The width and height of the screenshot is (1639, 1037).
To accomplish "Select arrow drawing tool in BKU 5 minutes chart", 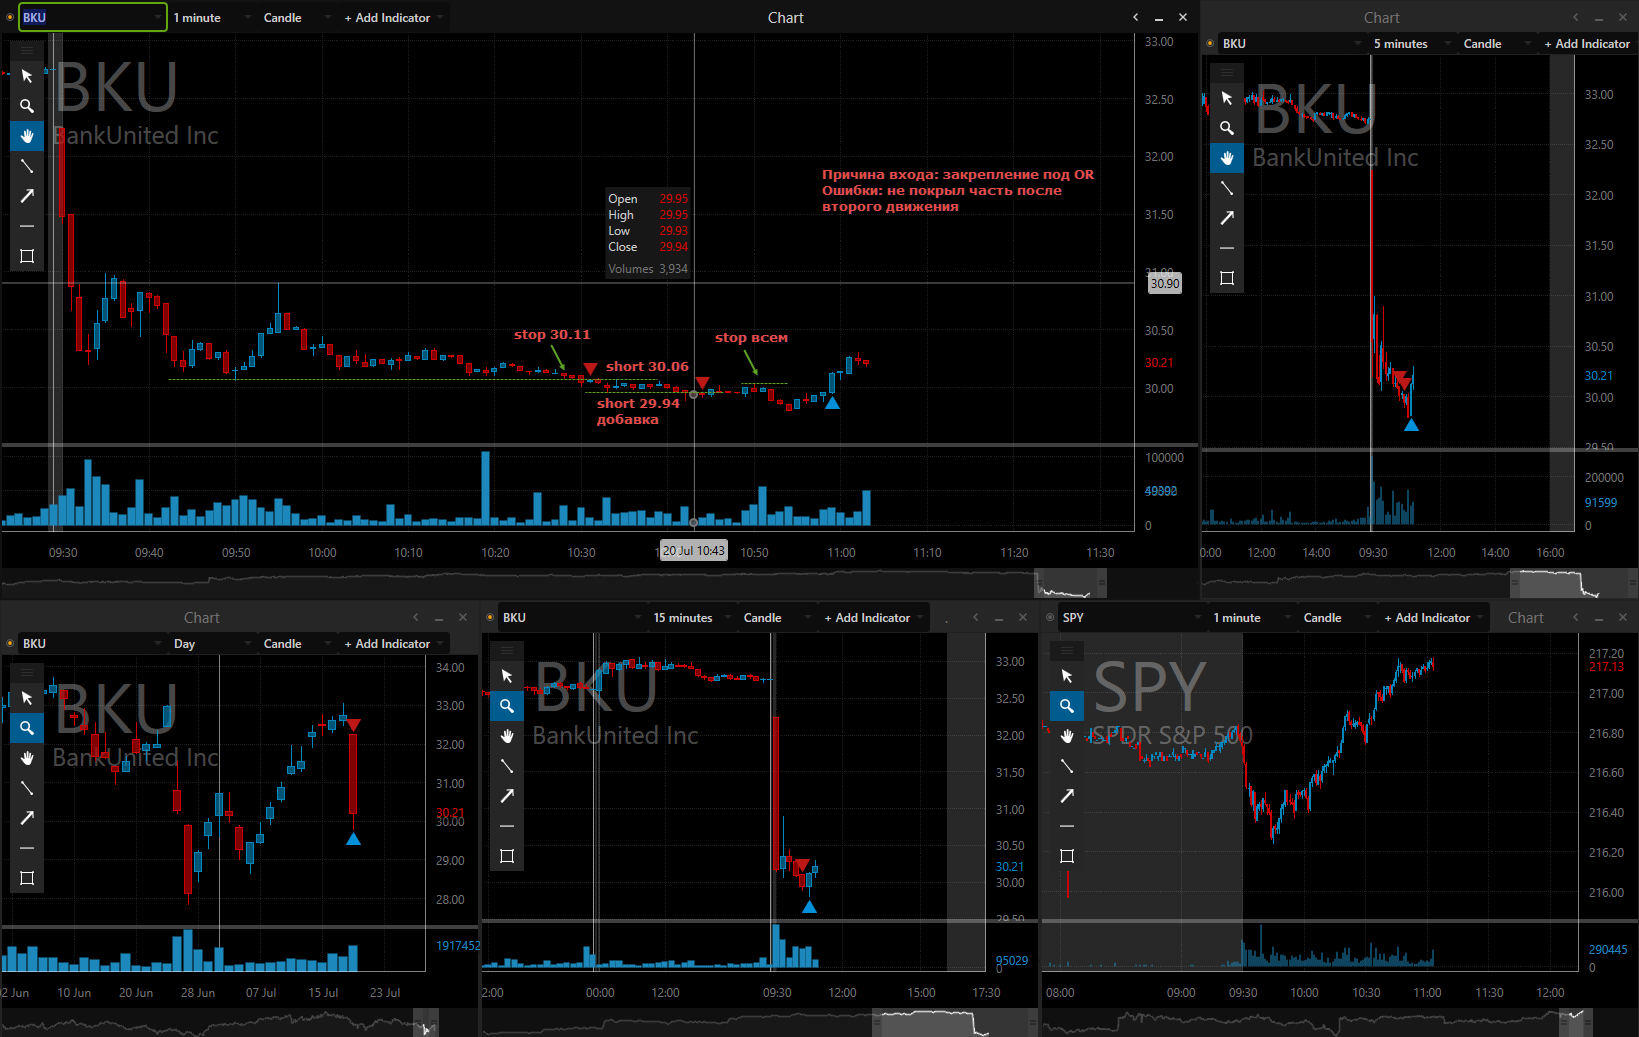I will pyautogui.click(x=1227, y=218).
